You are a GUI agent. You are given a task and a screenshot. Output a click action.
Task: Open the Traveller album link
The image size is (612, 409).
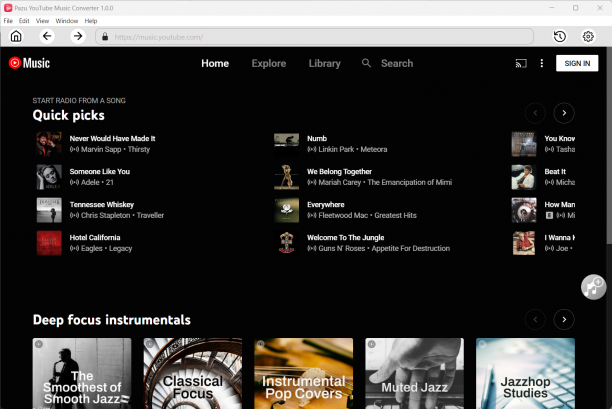coord(150,215)
